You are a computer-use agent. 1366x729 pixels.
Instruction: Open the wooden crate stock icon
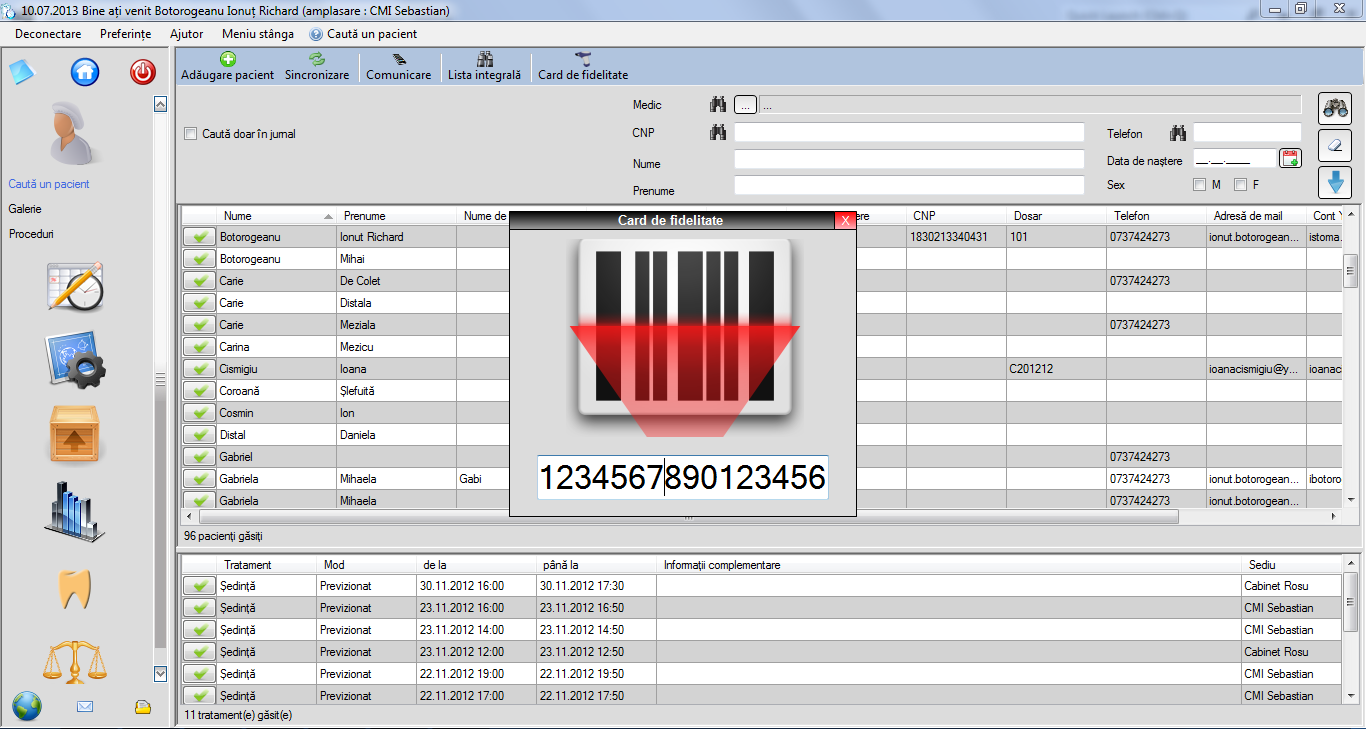tap(77, 437)
